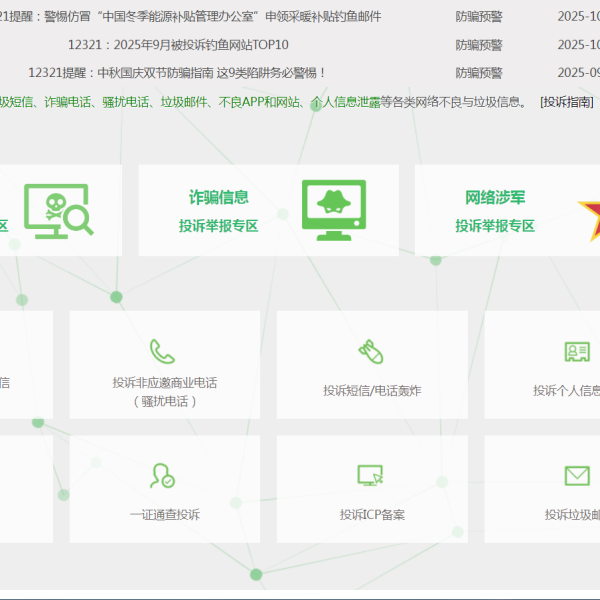Click the bomb icon for 短信/电话轰炸
This screenshot has width=600, height=600.
coord(371,351)
